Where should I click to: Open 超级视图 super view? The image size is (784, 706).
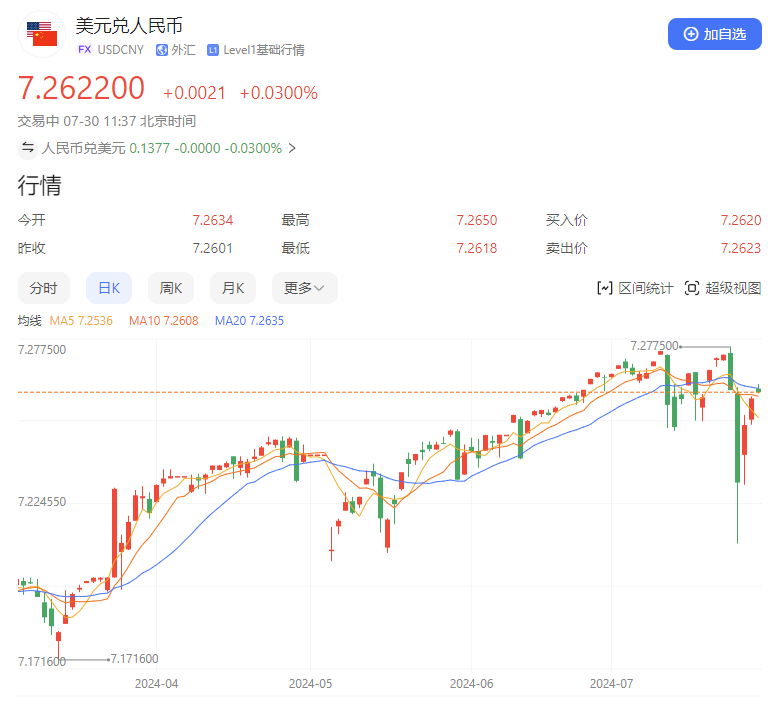[x=722, y=288]
